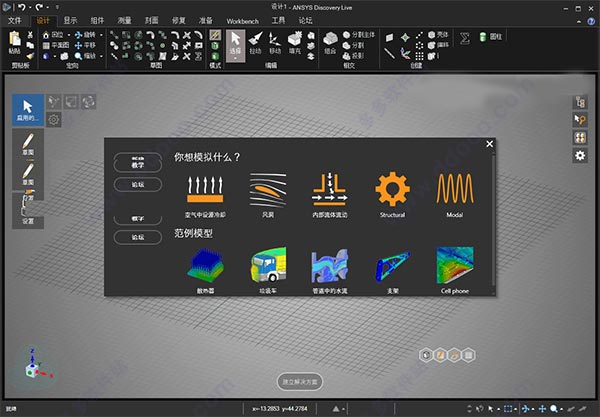This screenshot has width=600, height=417.
Task: Open the 缩放 dropdown arrow
Action: click(x=101, y=56)
